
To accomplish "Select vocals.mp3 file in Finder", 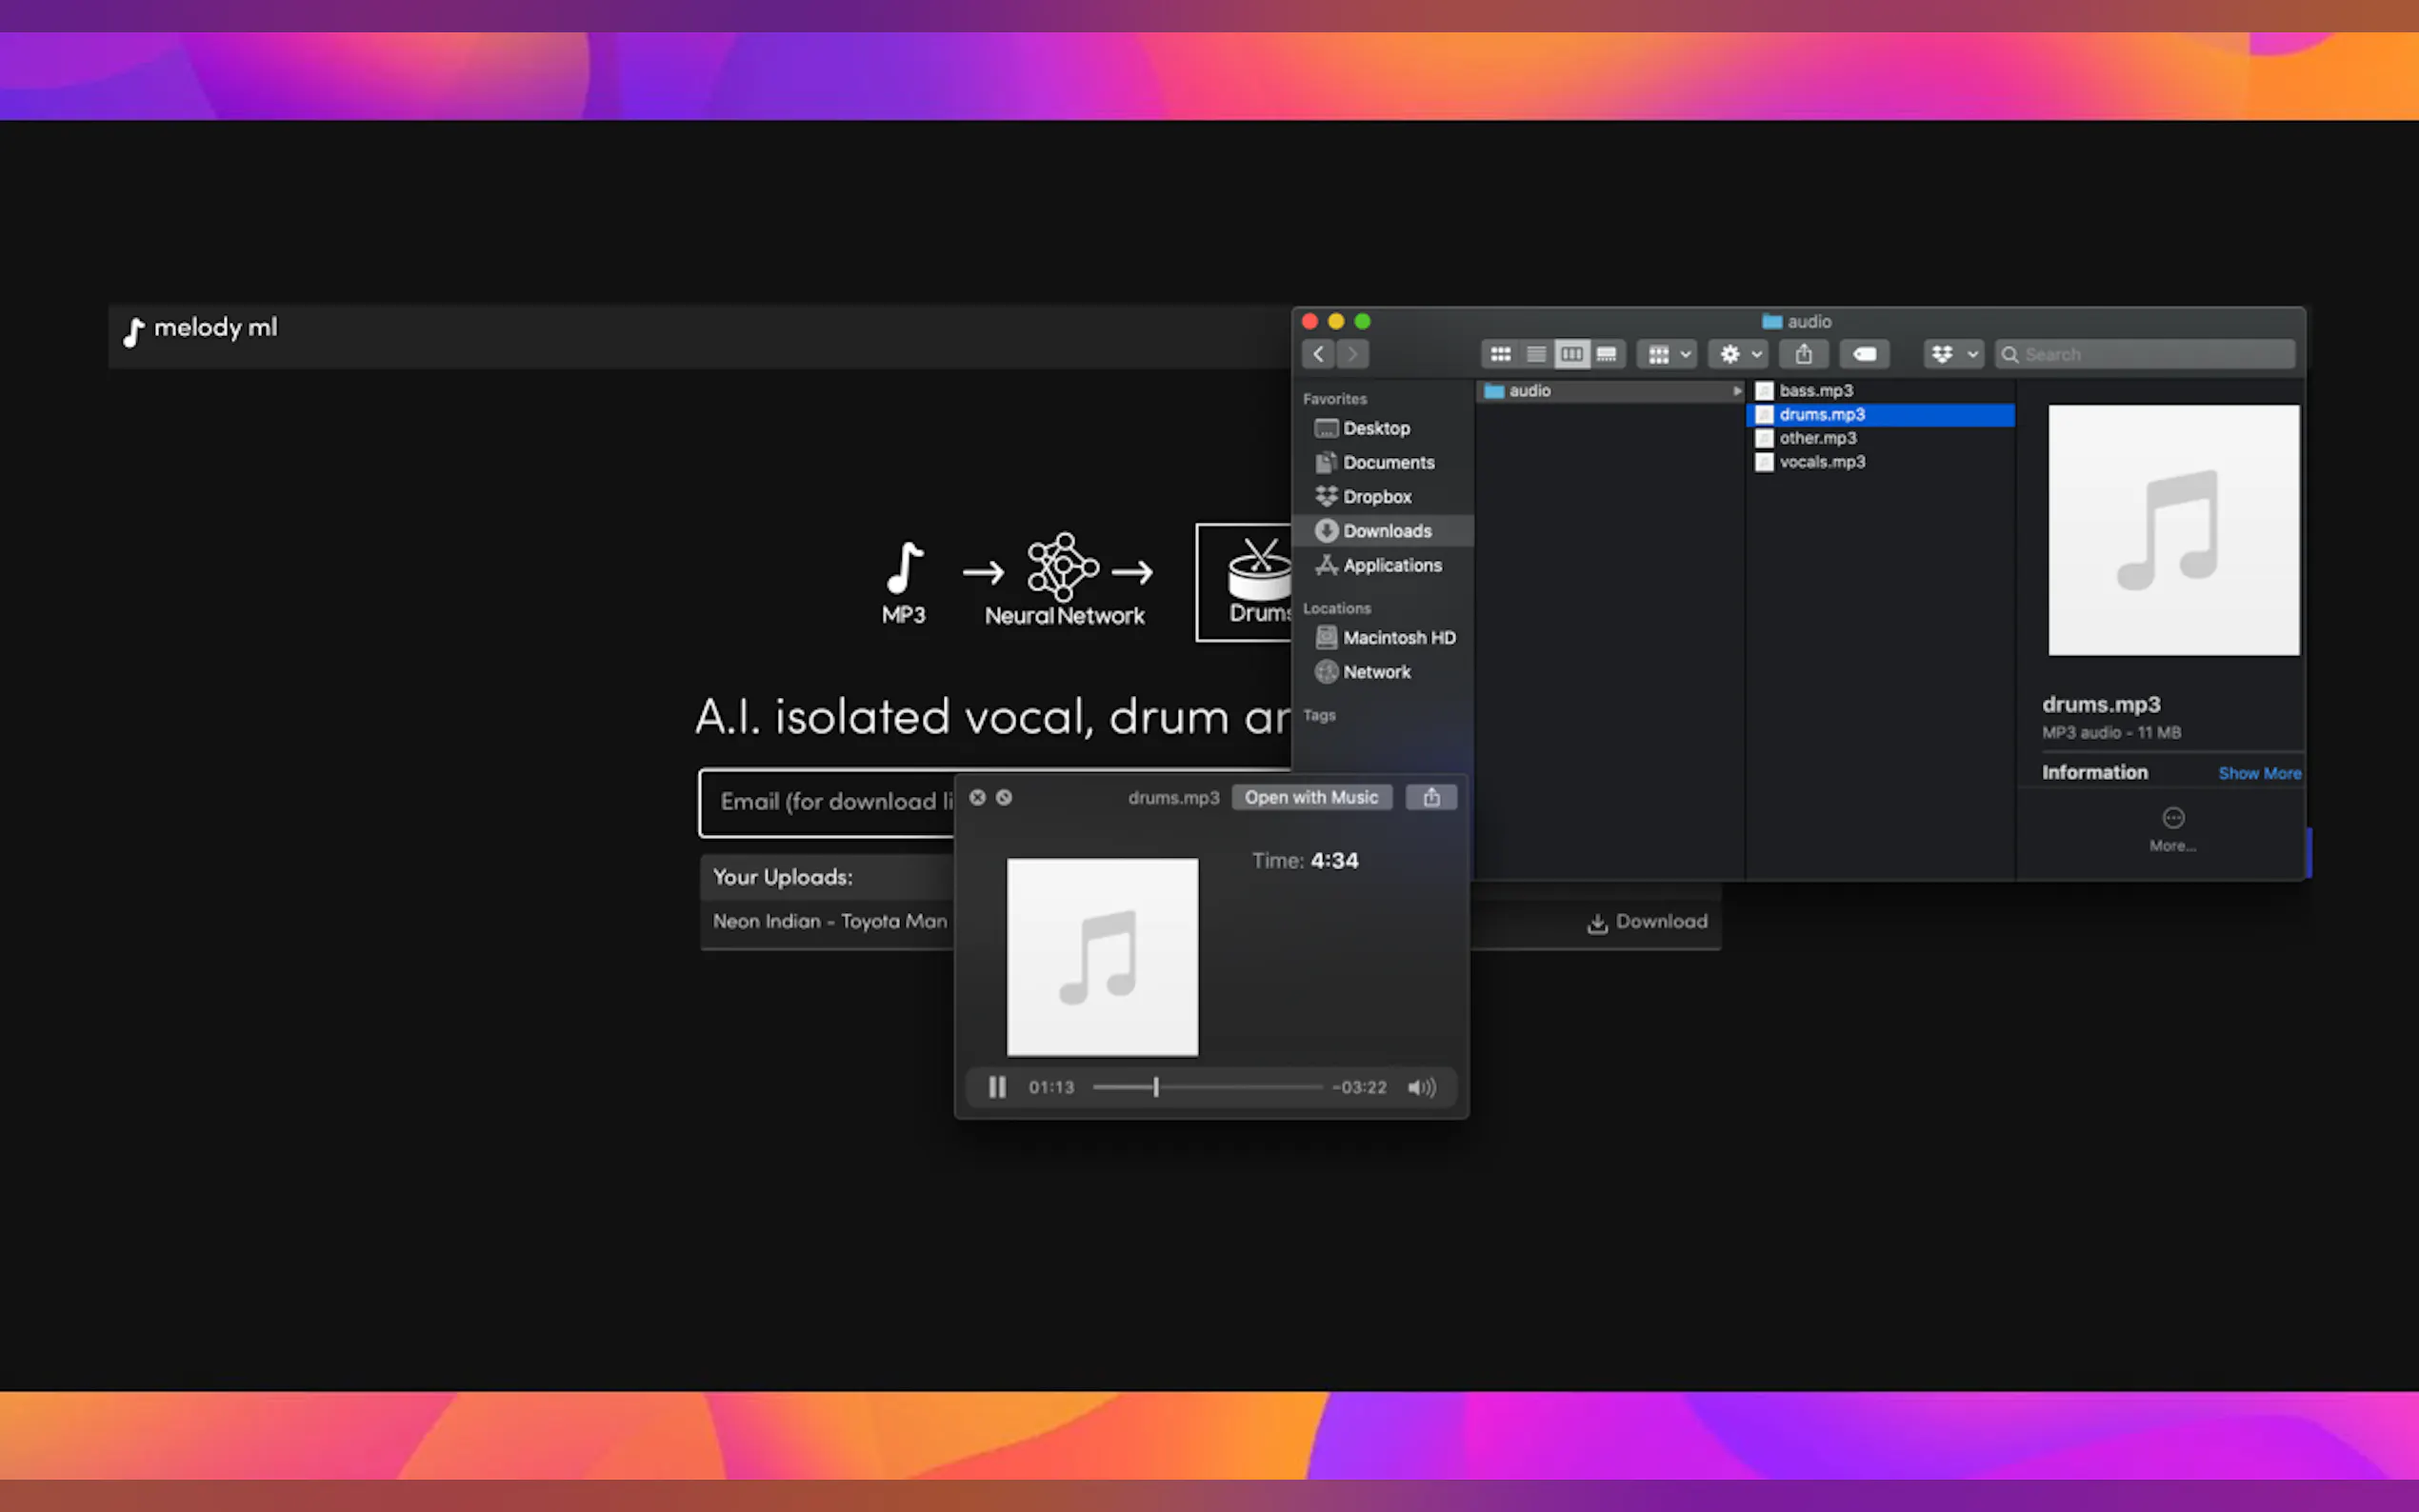I will (x=1821, y=462).
